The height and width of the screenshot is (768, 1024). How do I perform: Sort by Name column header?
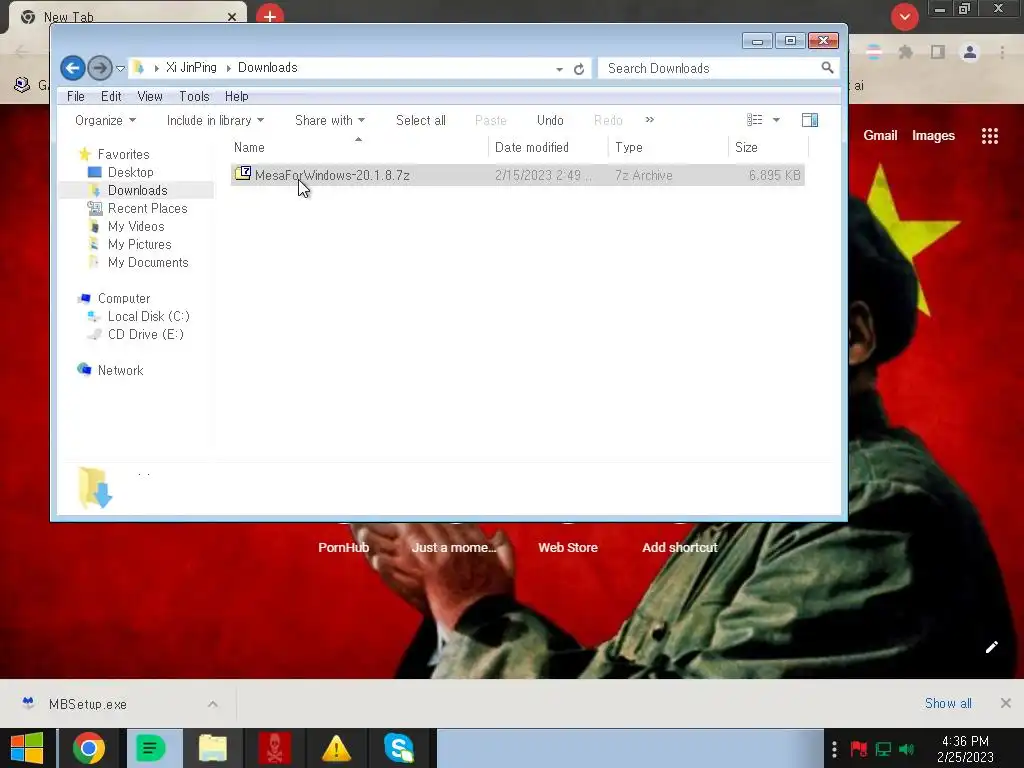pyautogui.click(x=249, y=148)
